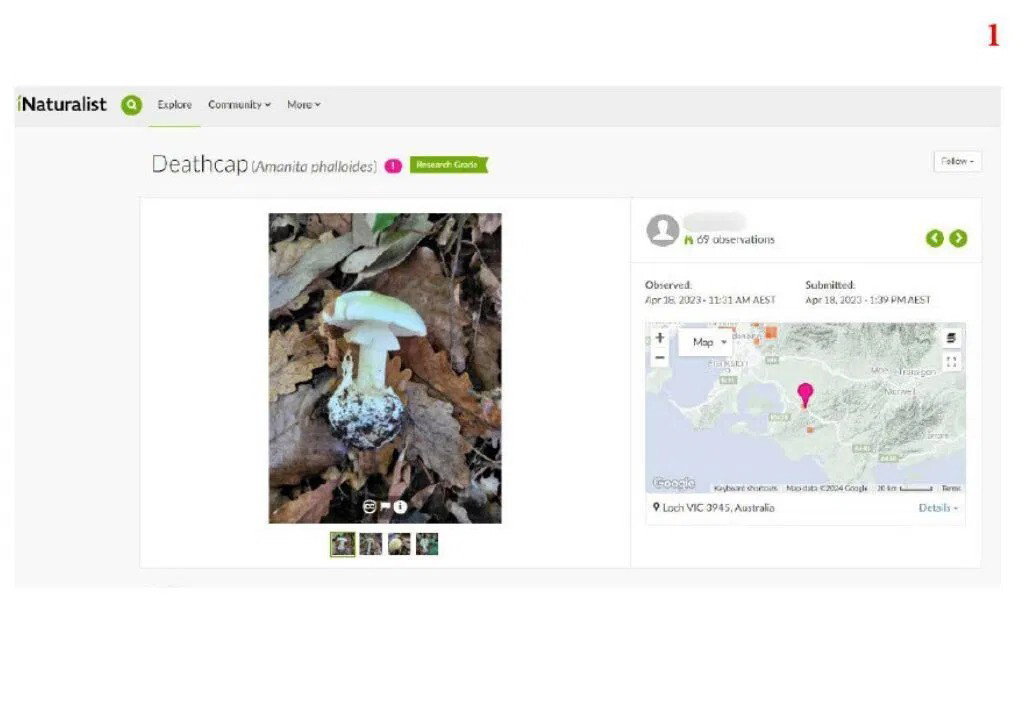Select the second photo thumbnail
Screen dimensions: 1024x725
pos(370,544)
